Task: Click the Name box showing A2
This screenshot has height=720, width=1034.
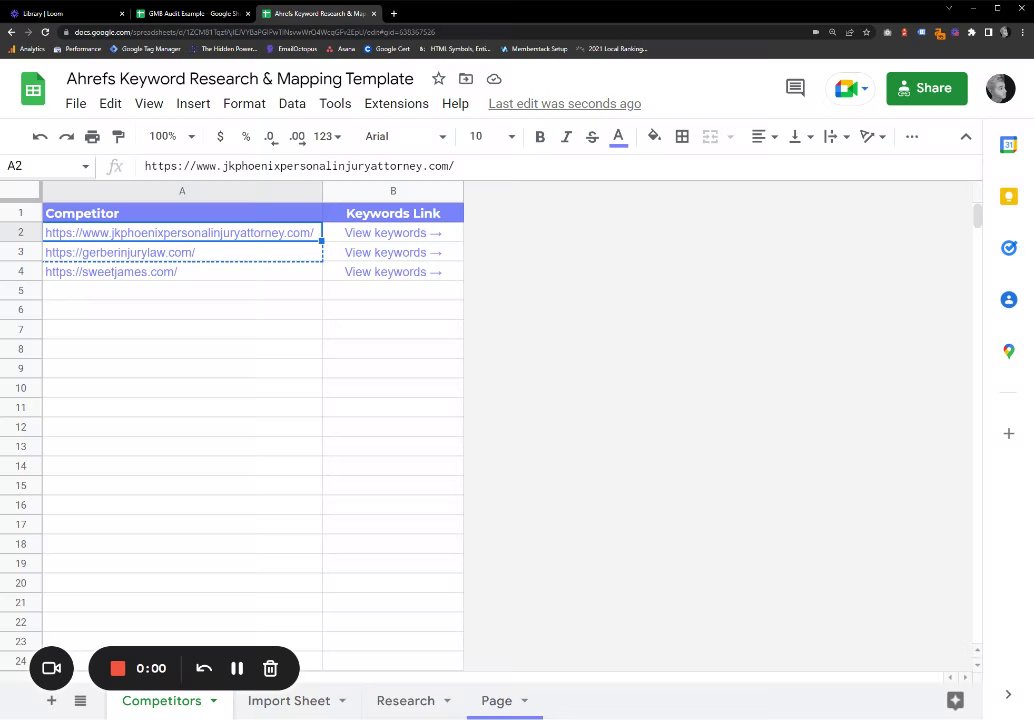Action: (x=47, y=166)
